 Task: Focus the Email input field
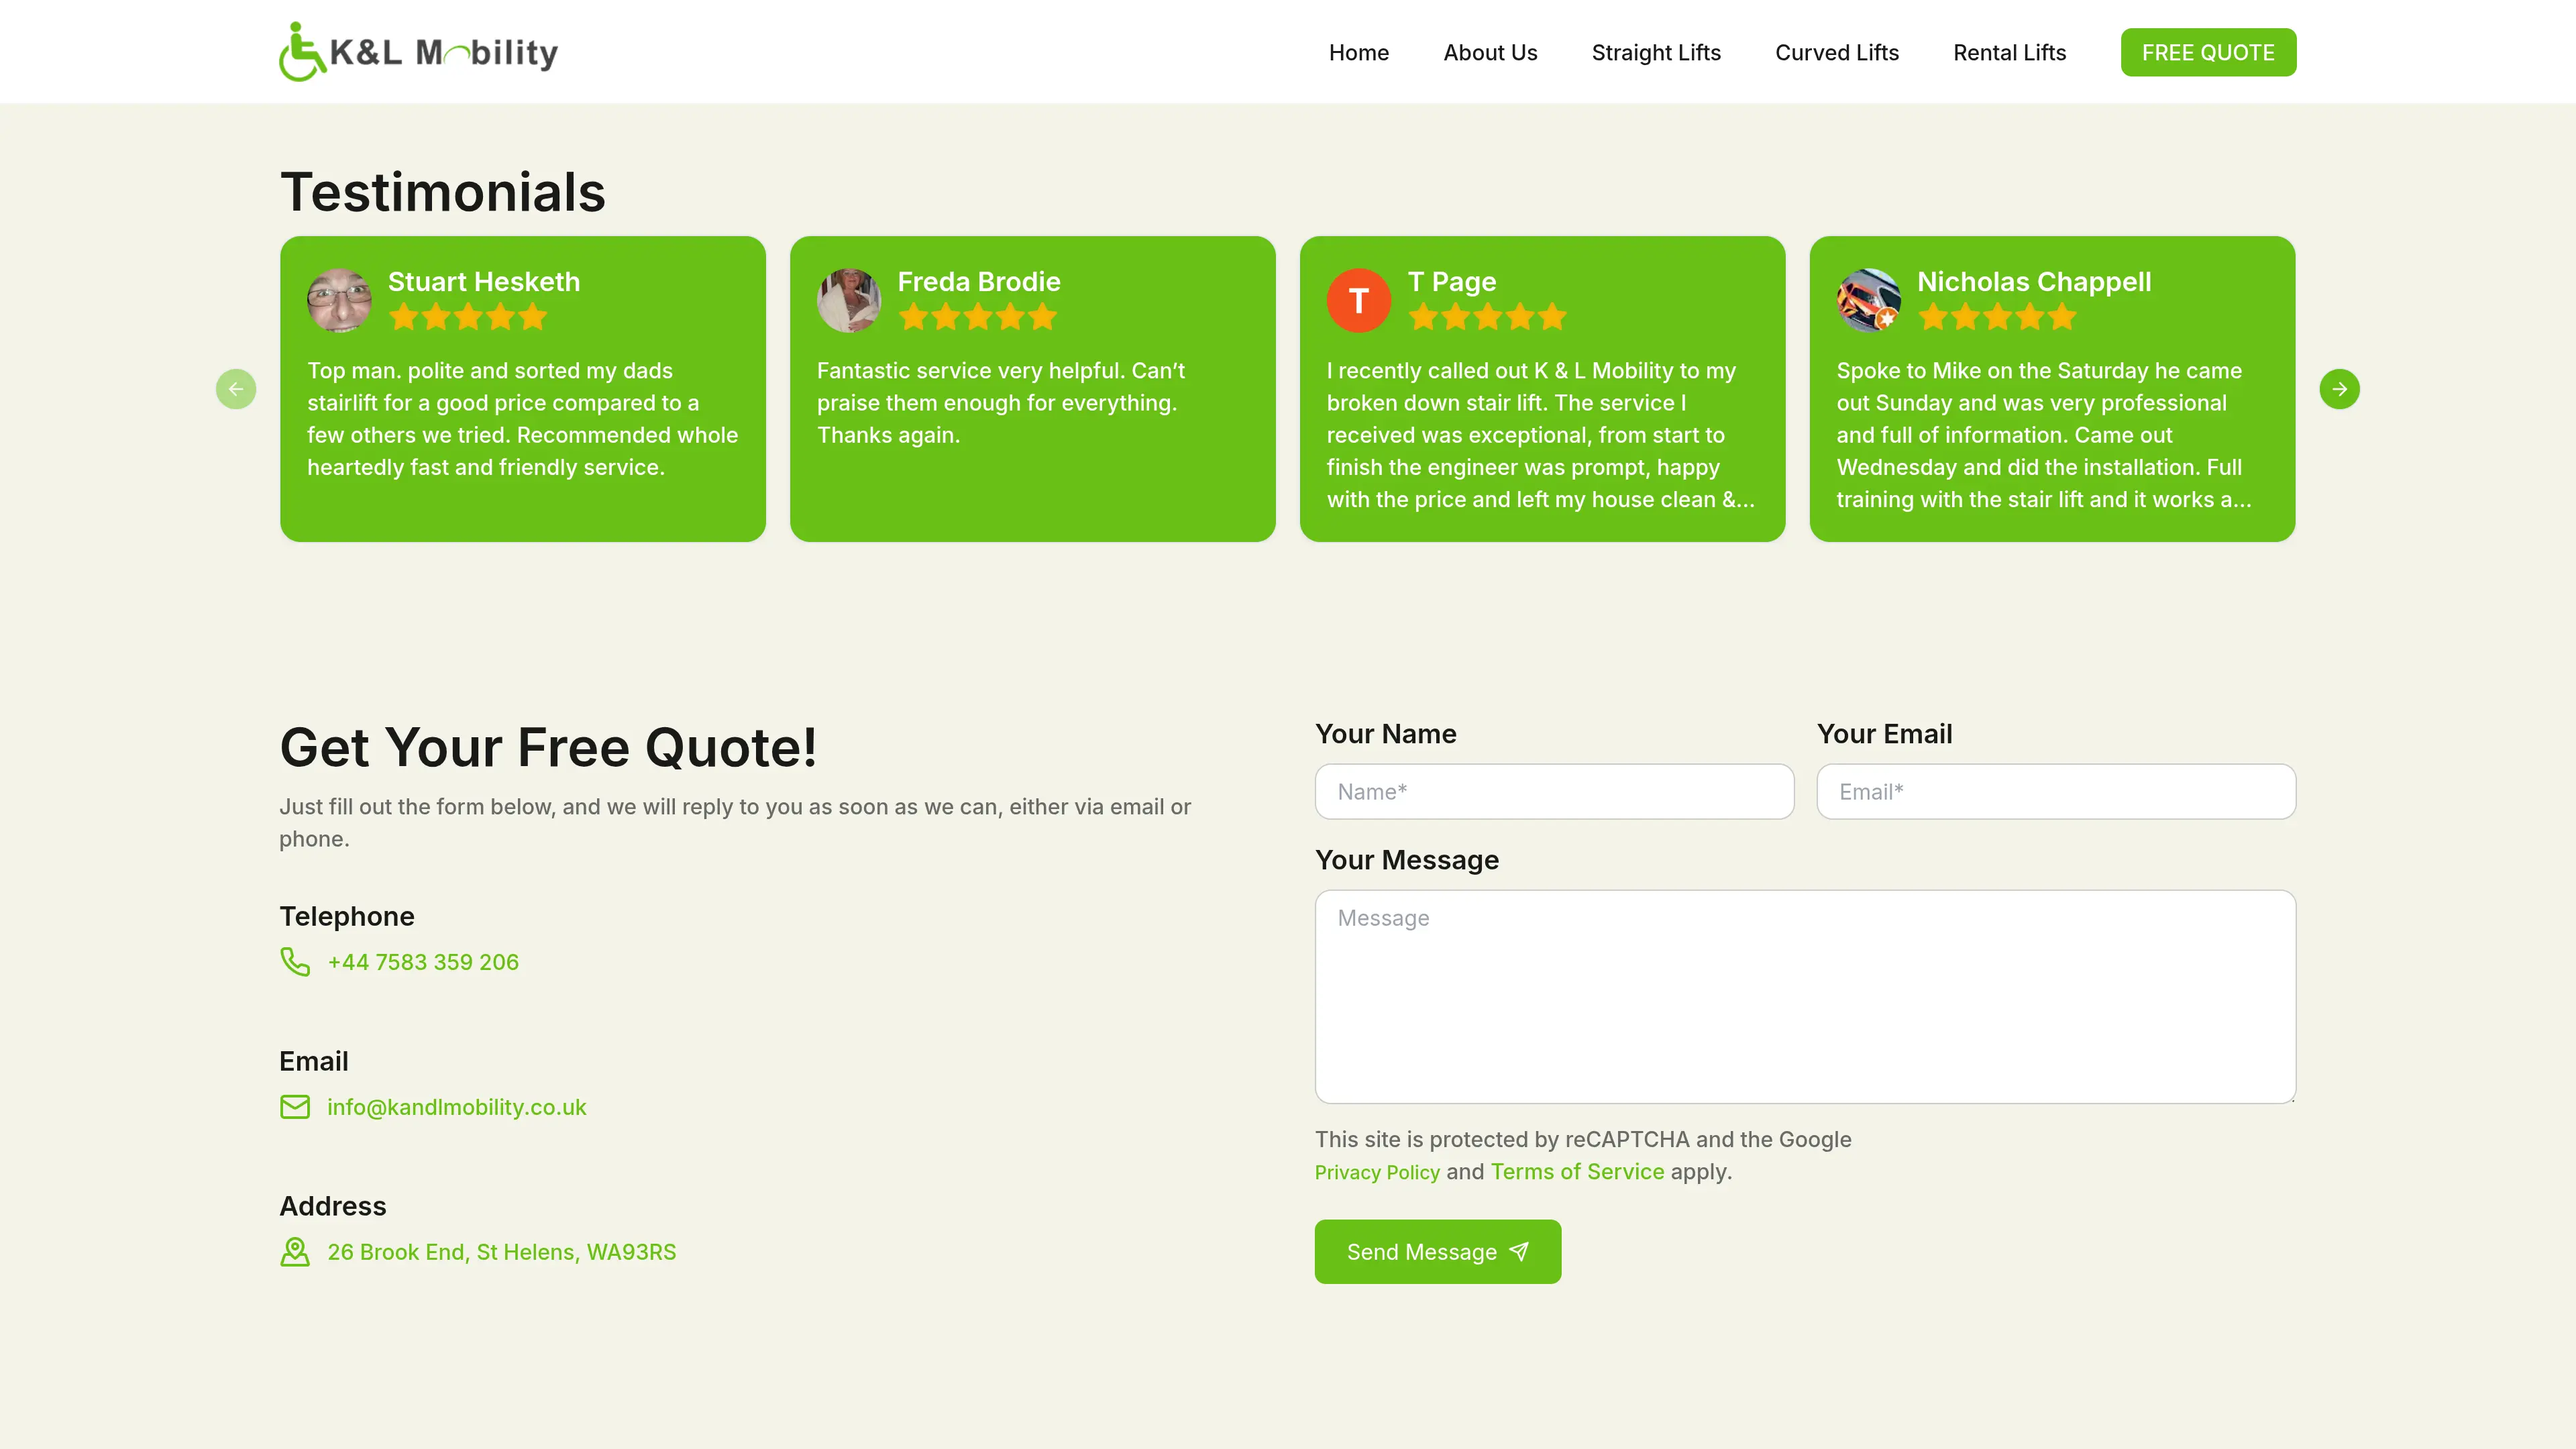[2056, 792]
